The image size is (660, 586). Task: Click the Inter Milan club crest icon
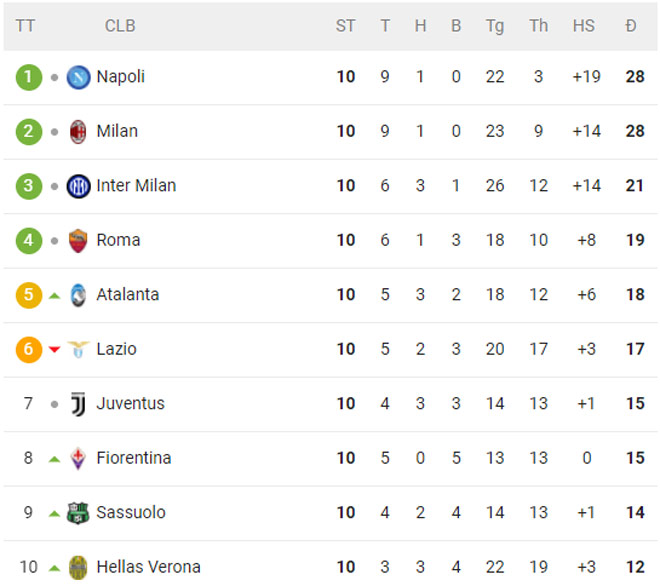[78, 186]
